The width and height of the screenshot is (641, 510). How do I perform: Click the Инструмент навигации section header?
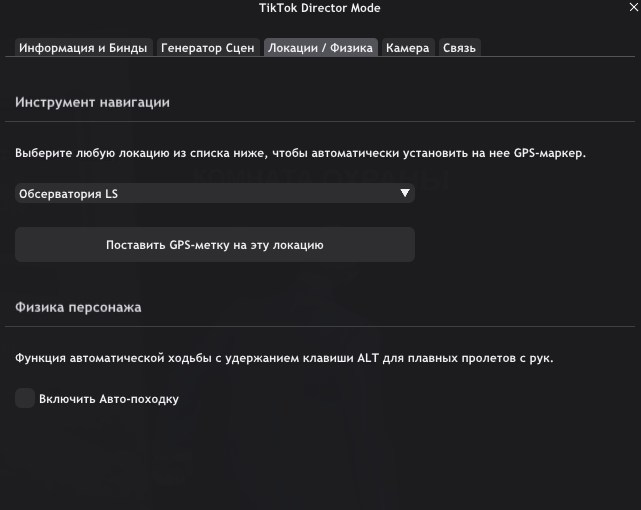pos(92,102)
